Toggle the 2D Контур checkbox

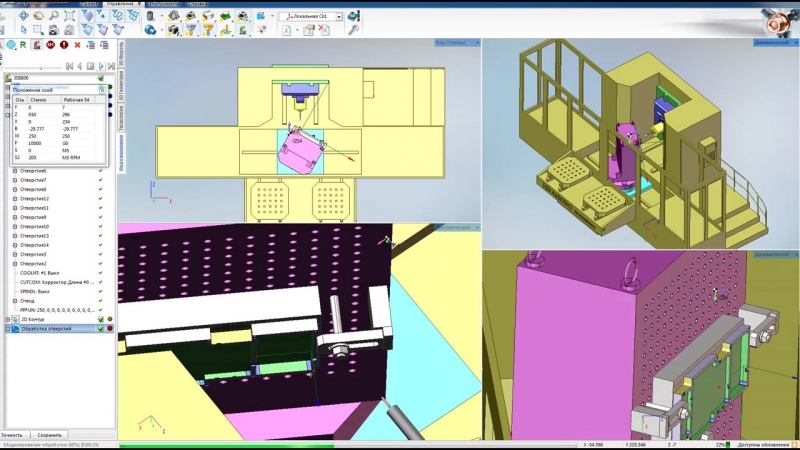[100, 319]
